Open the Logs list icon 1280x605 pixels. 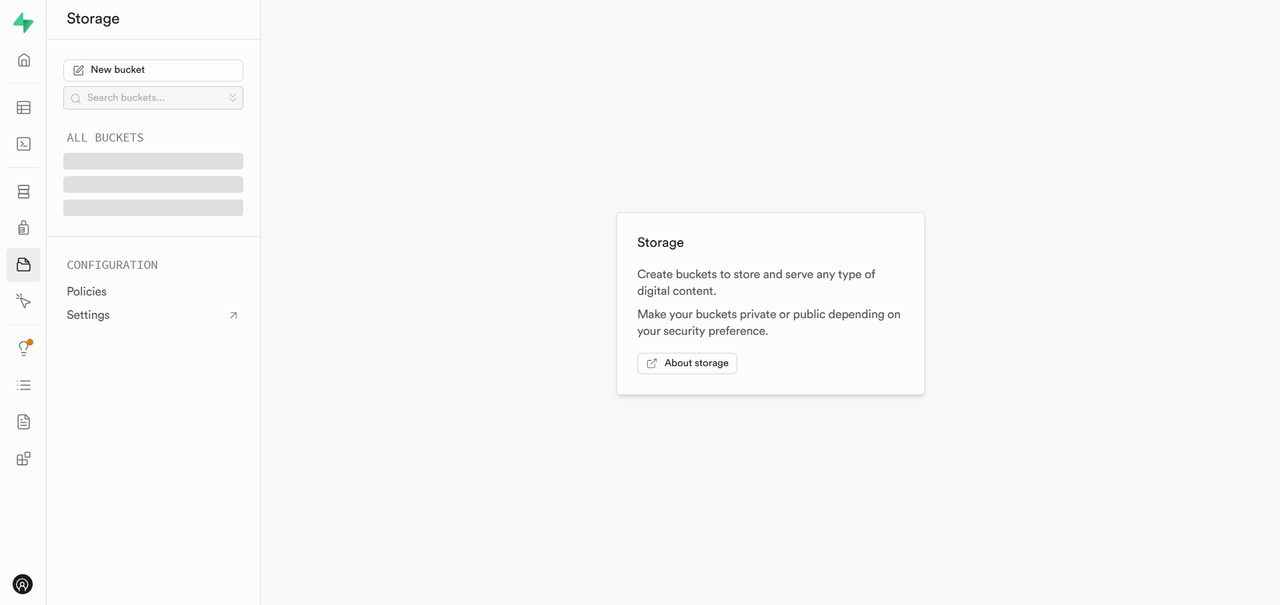click(x=24, y=385)
